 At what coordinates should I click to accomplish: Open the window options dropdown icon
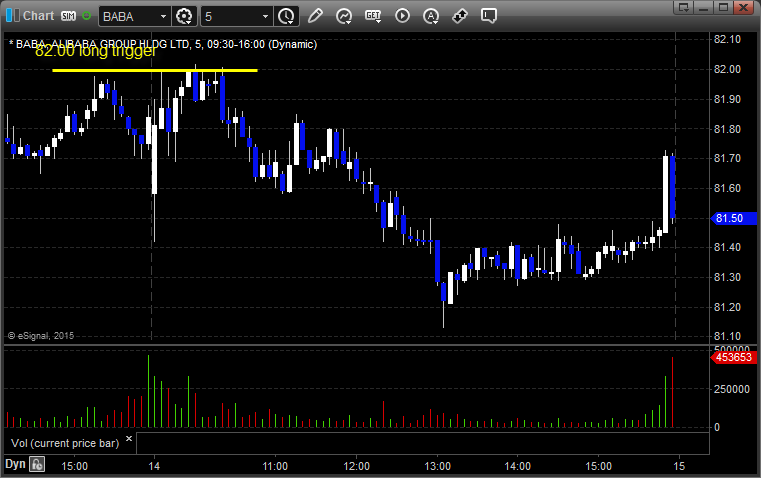point(683,7)
